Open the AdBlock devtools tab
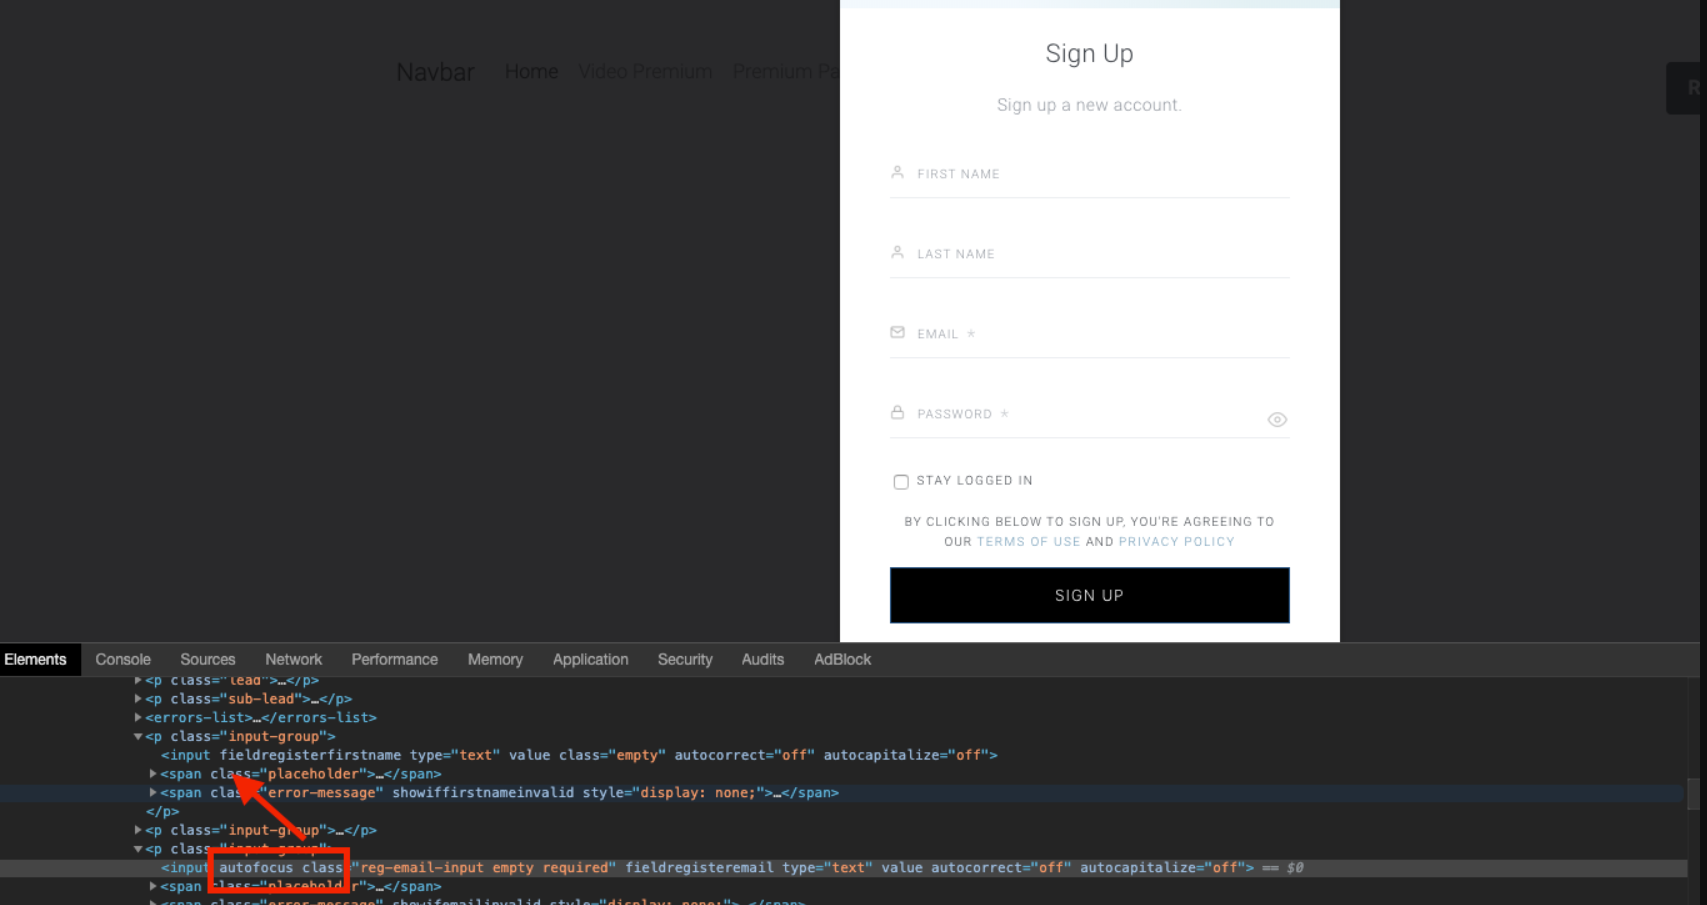Viewport: 1707px width, 905px height. (x=842, y=659)
